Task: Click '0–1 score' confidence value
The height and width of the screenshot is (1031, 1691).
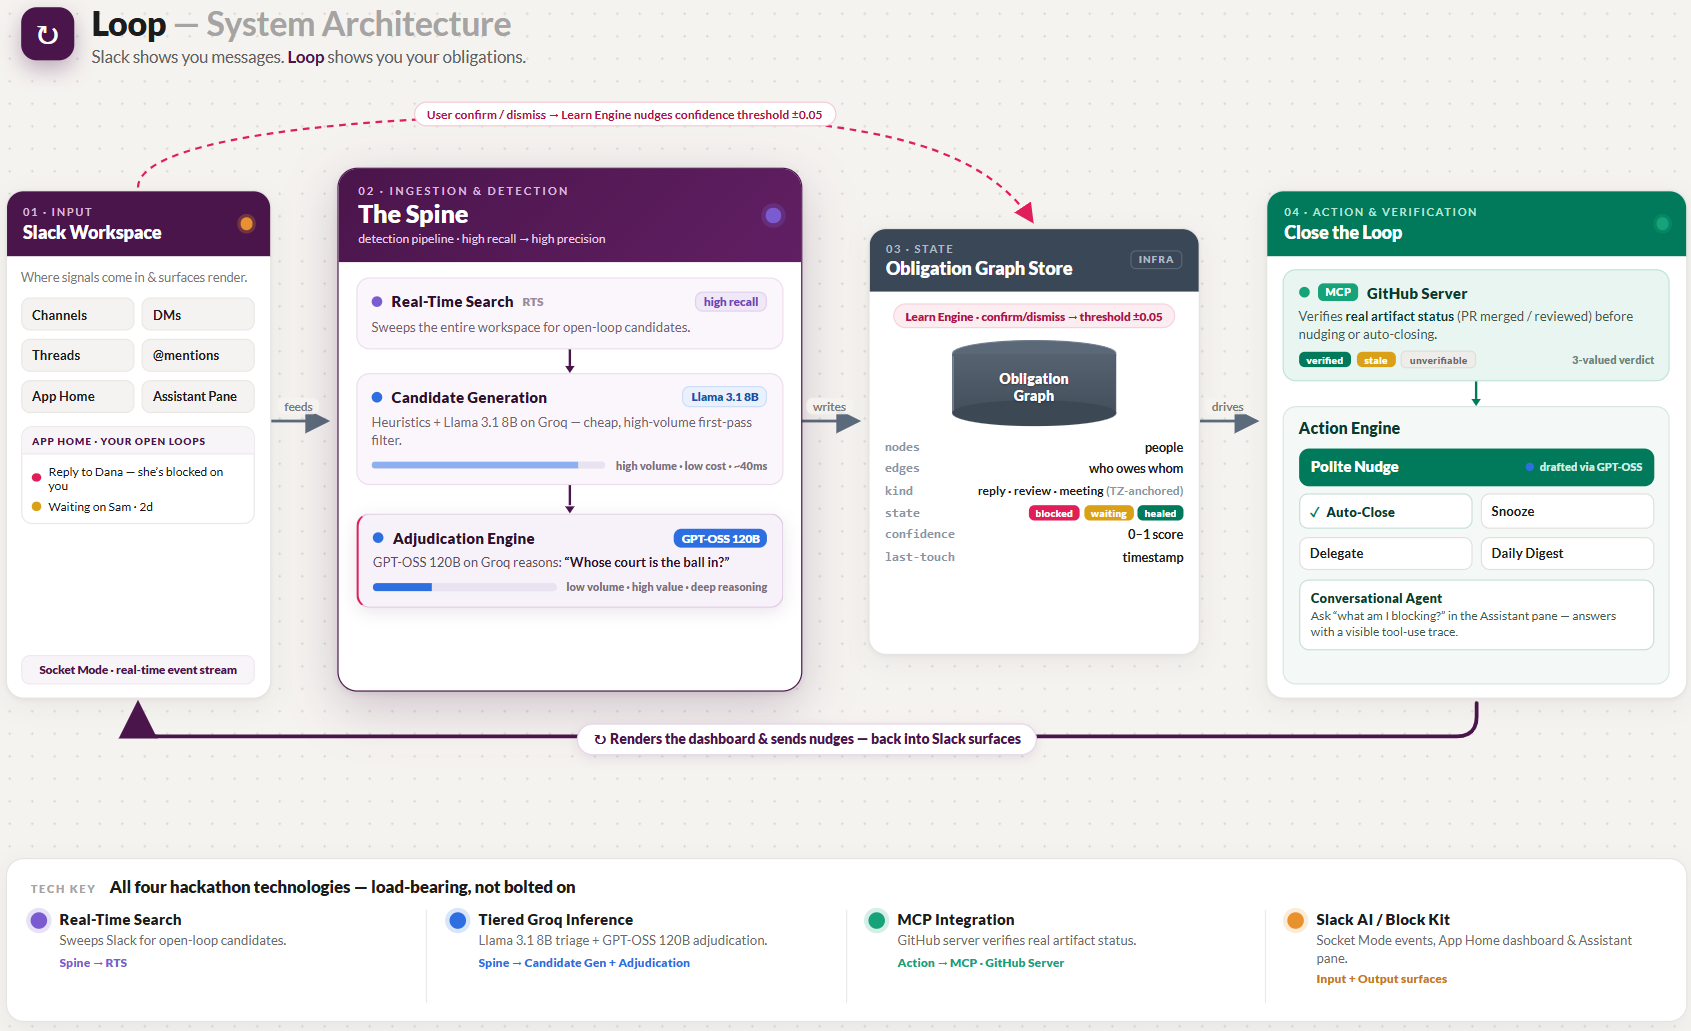Action: [1156, 534]
